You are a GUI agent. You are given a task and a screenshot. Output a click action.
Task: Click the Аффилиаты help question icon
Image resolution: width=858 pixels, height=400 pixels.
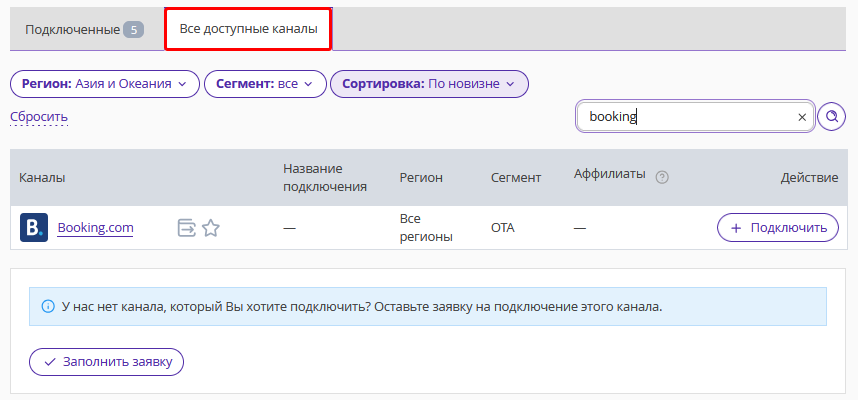[662, 177]
